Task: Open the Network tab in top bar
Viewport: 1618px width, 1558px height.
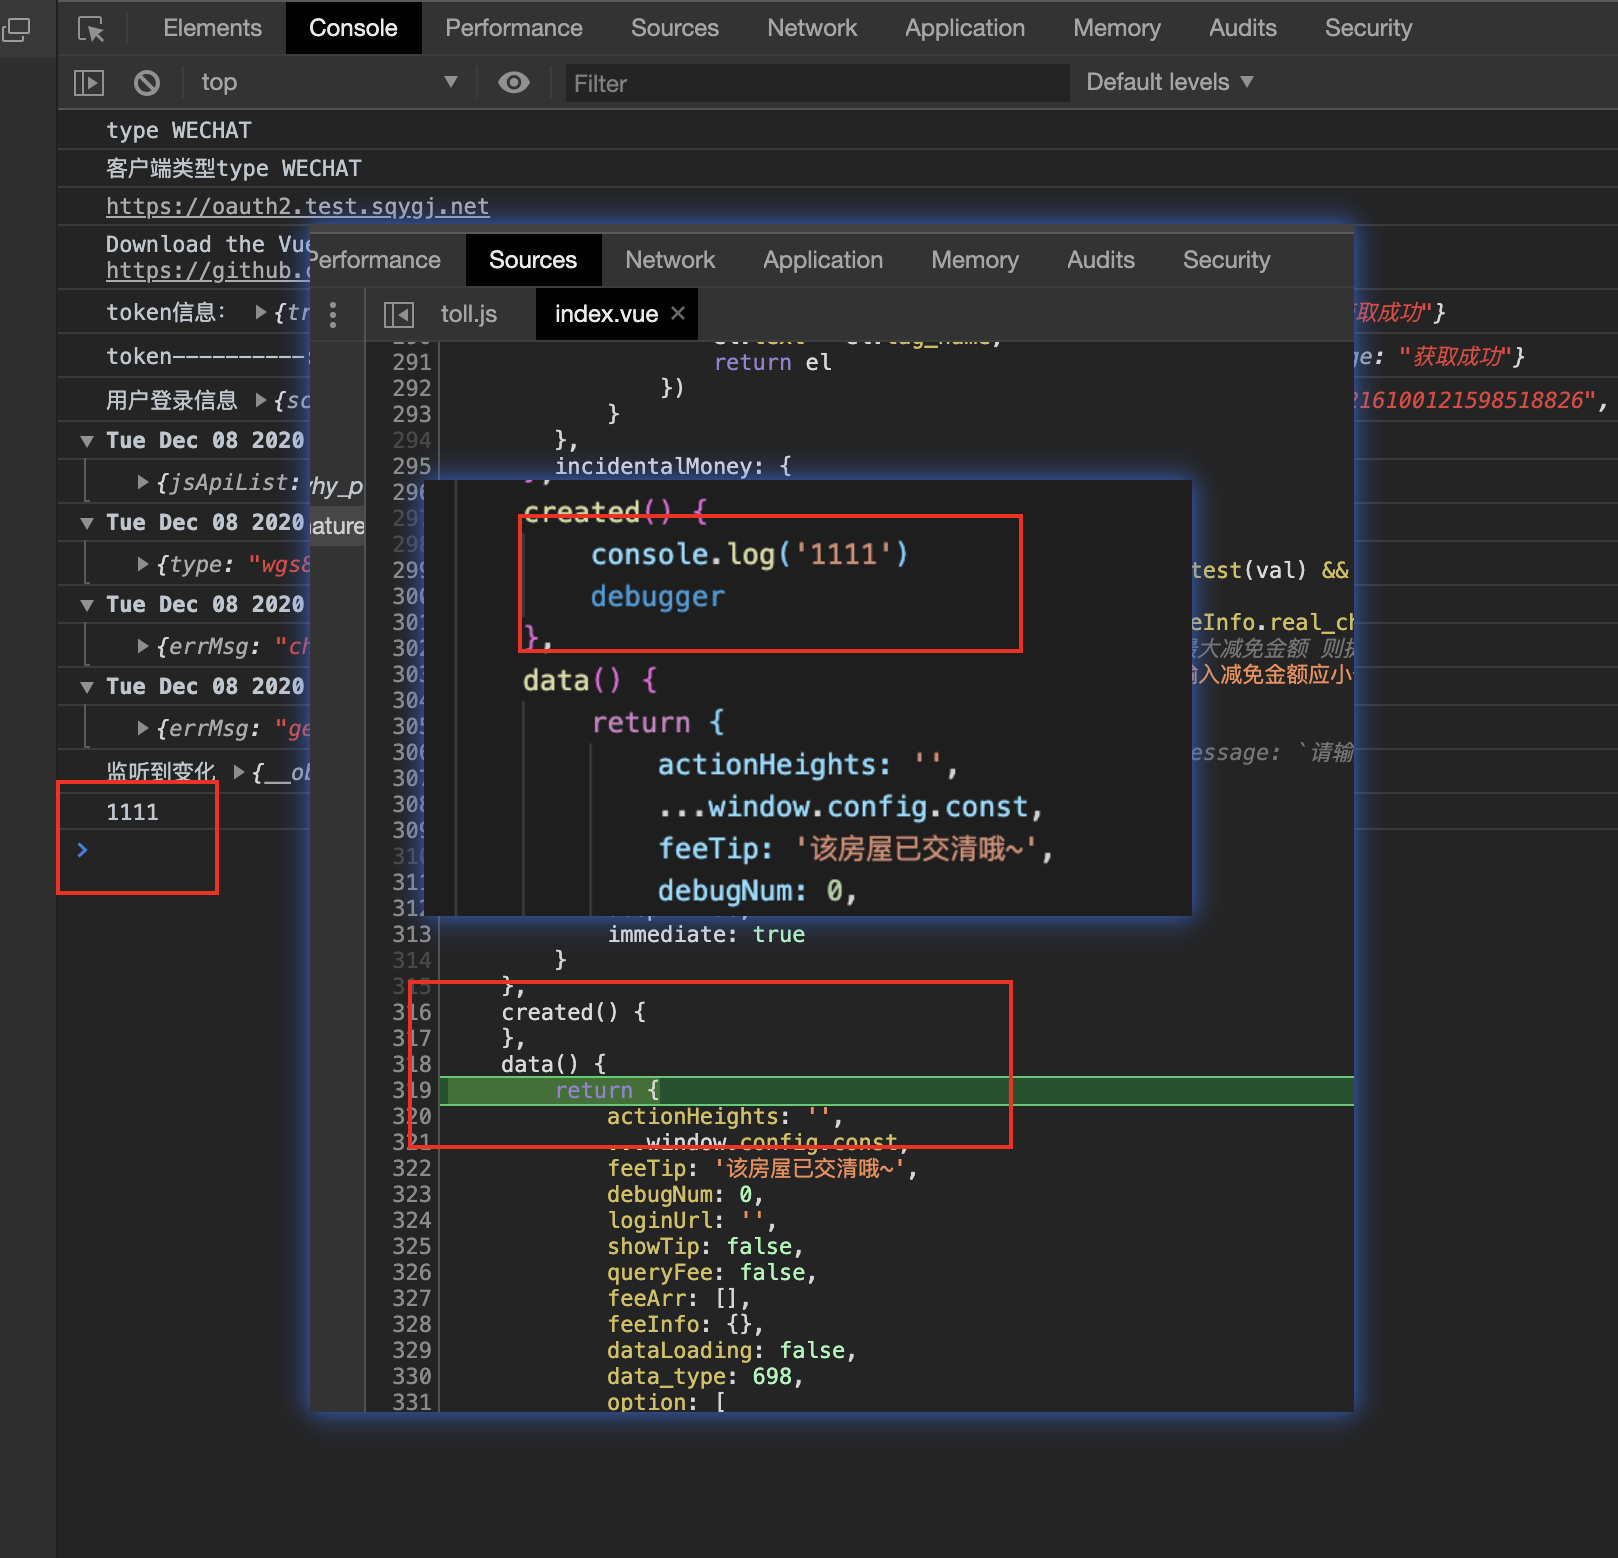Action: (x=811, y=28)
